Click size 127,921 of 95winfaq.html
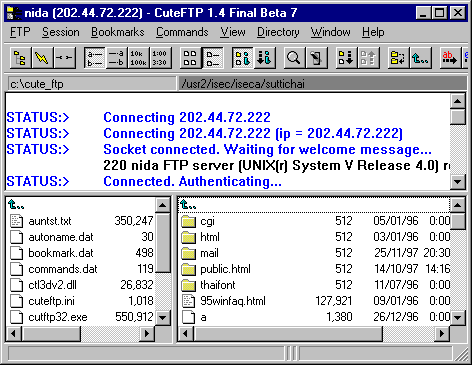This screenshot has height=365, width=472. 334,301
